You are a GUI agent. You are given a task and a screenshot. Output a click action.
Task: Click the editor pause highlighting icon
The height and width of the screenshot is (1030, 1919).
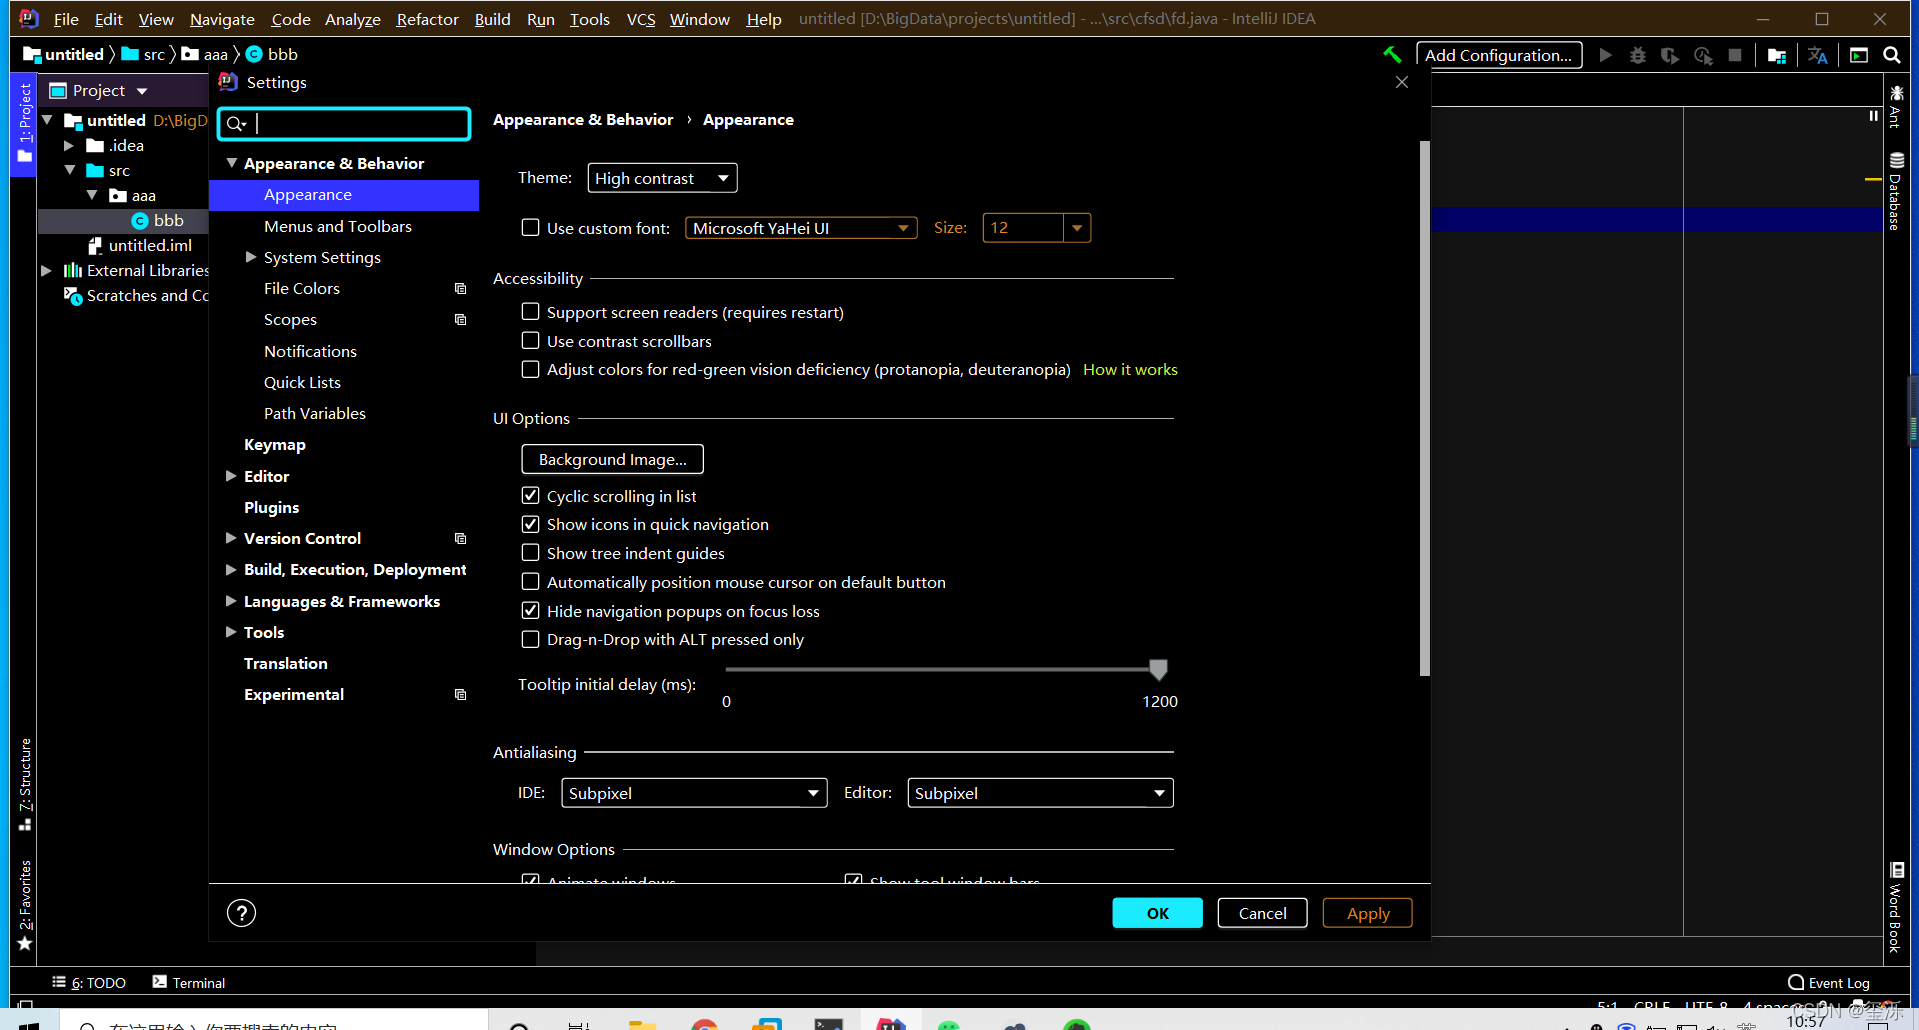pyautogui.click(x=1873, y=116)
